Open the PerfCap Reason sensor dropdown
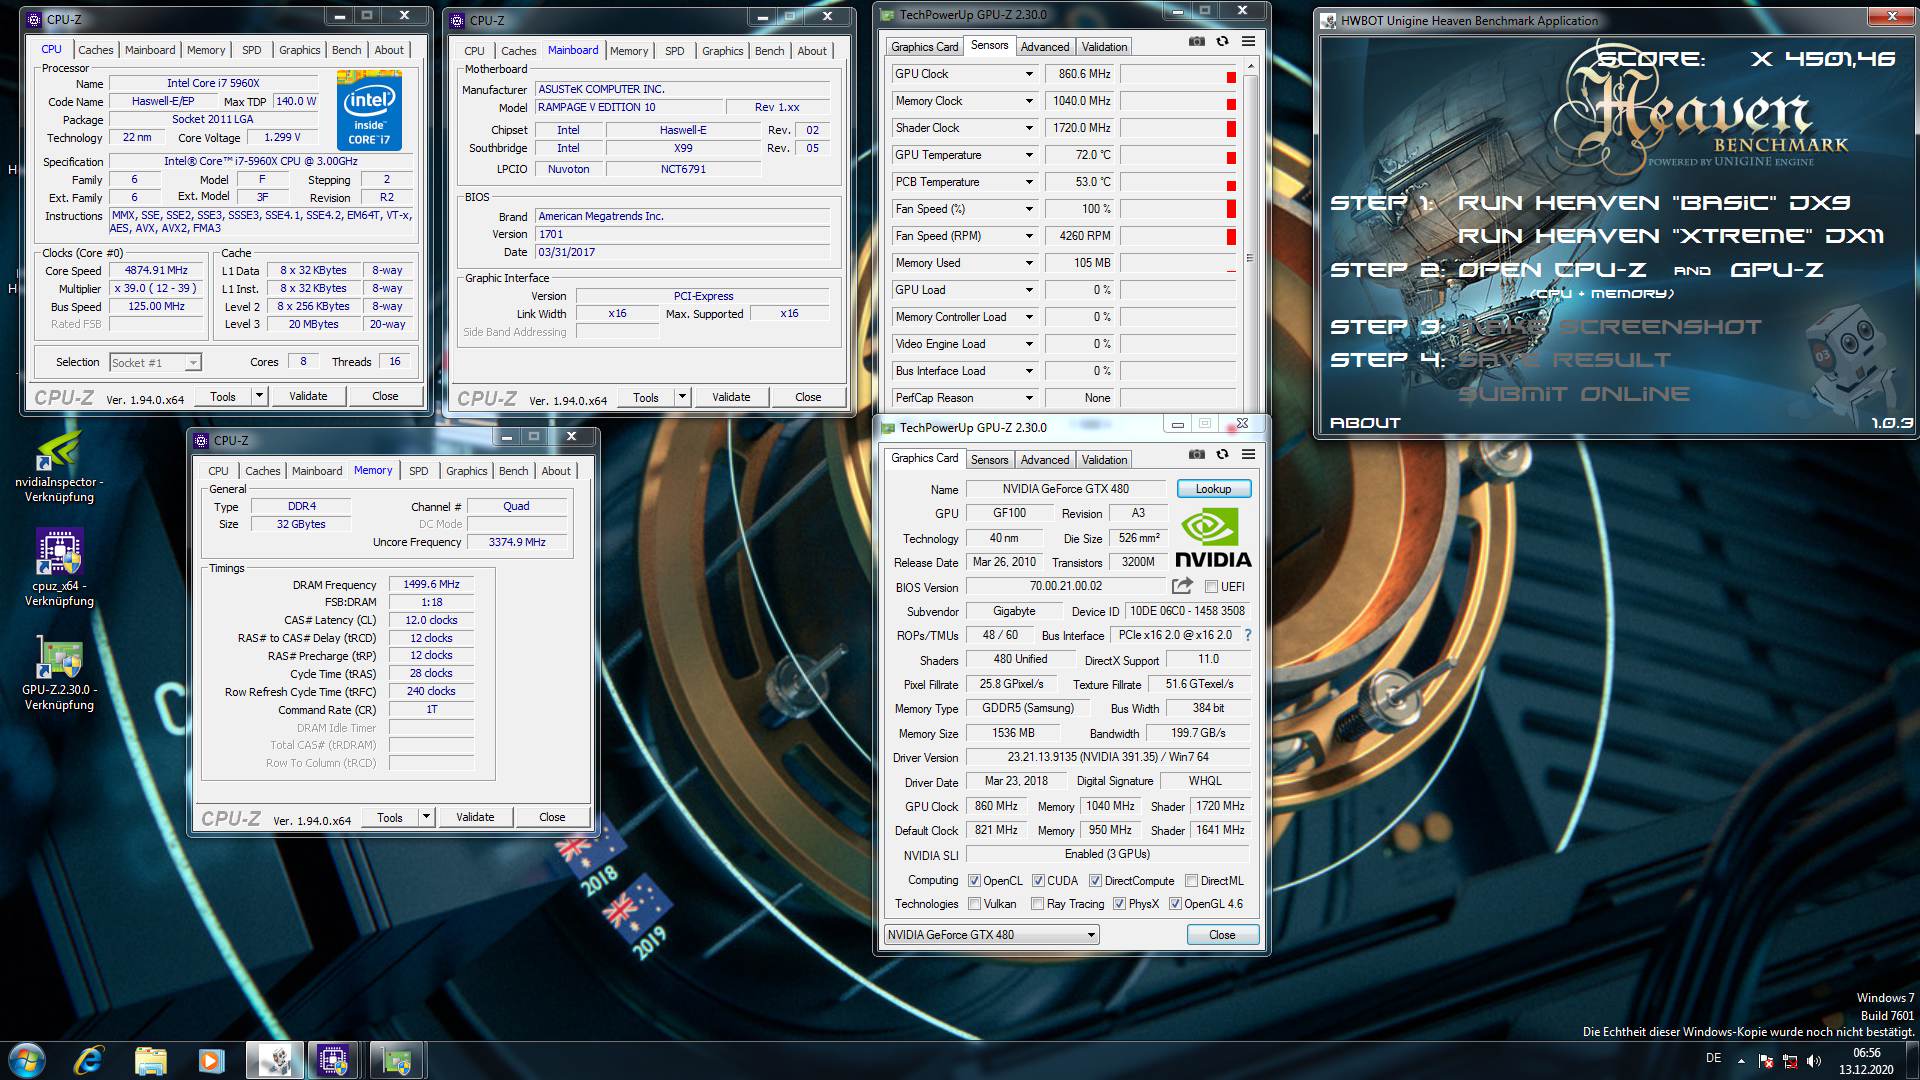This screenshot has width=1920, height=1080. coord(1028,398)
